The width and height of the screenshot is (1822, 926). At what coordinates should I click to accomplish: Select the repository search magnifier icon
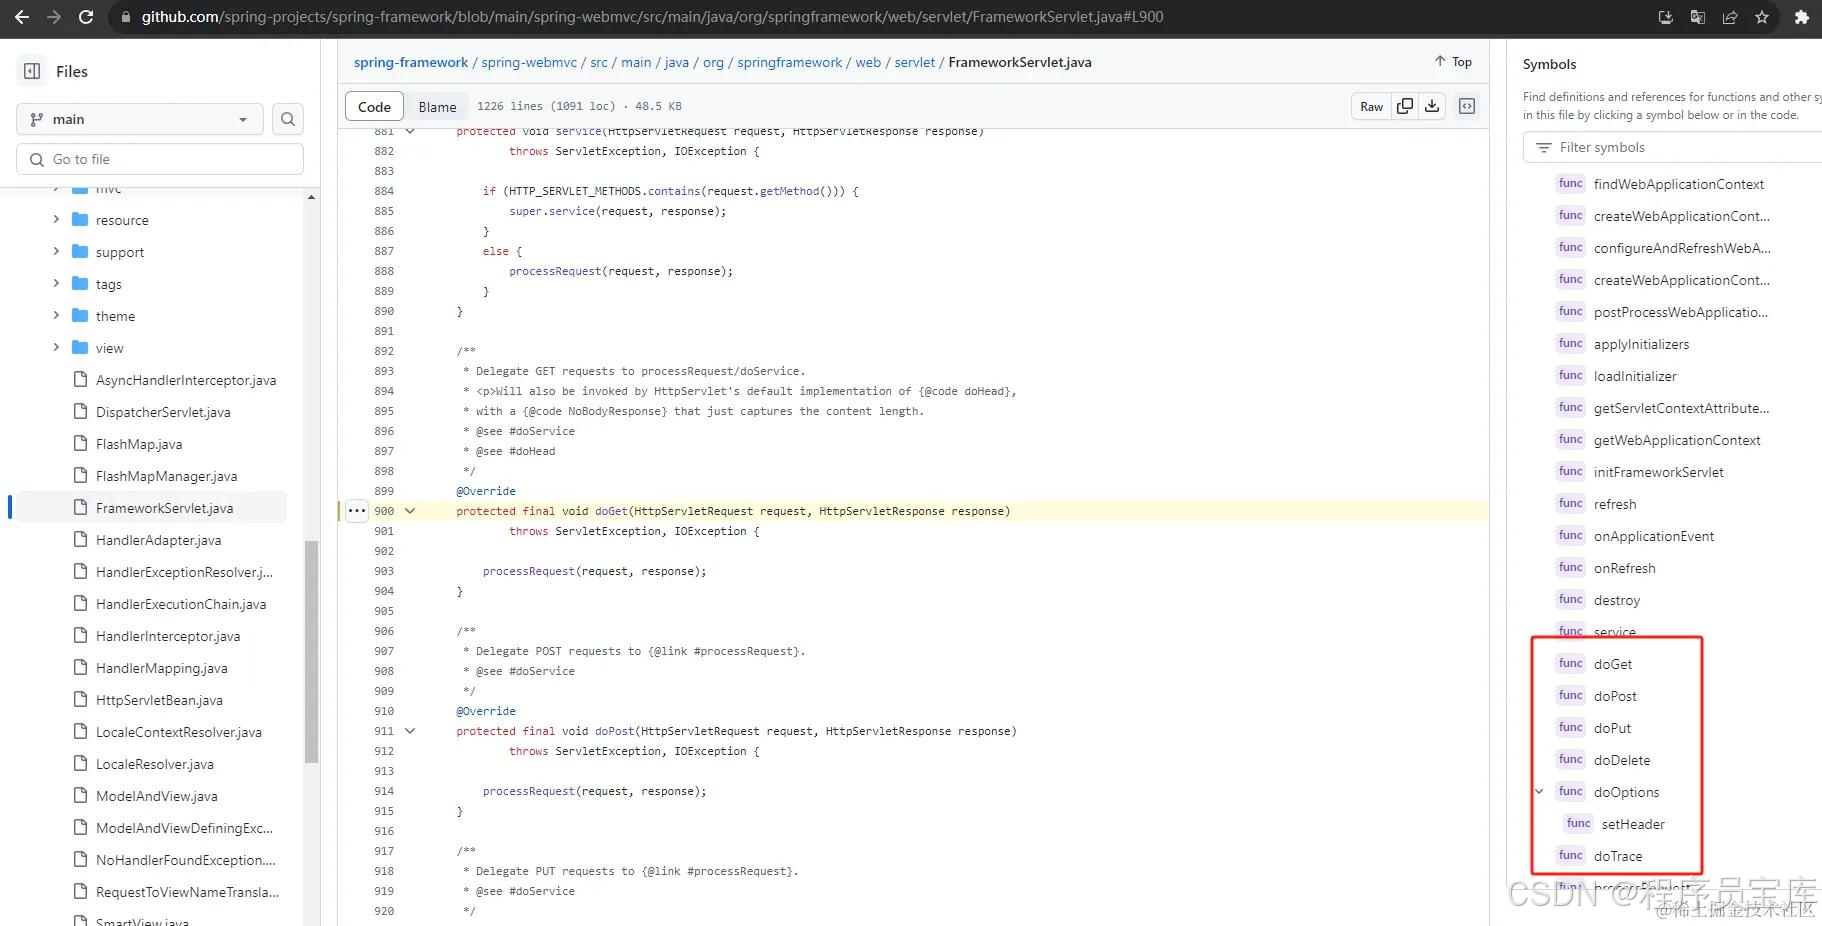(287, 119)
